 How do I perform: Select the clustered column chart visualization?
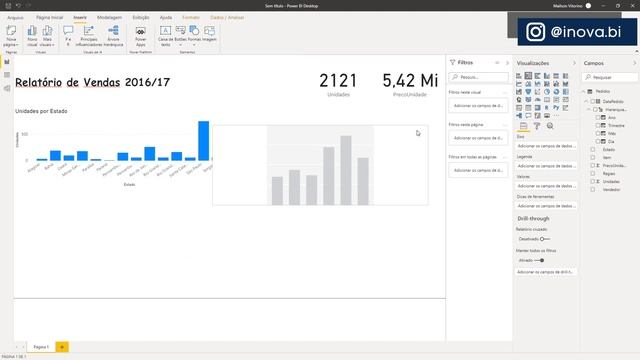[547, 76]
